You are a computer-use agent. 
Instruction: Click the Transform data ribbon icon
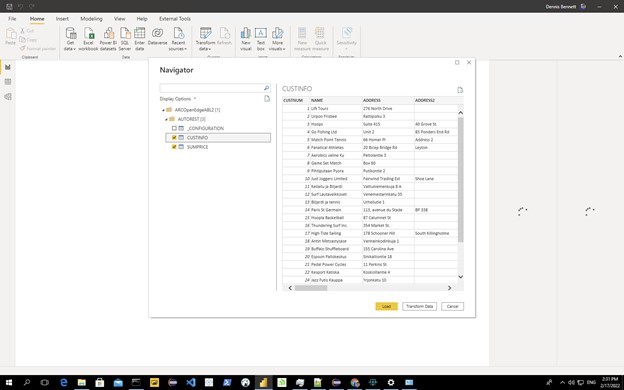click(205, 39)
